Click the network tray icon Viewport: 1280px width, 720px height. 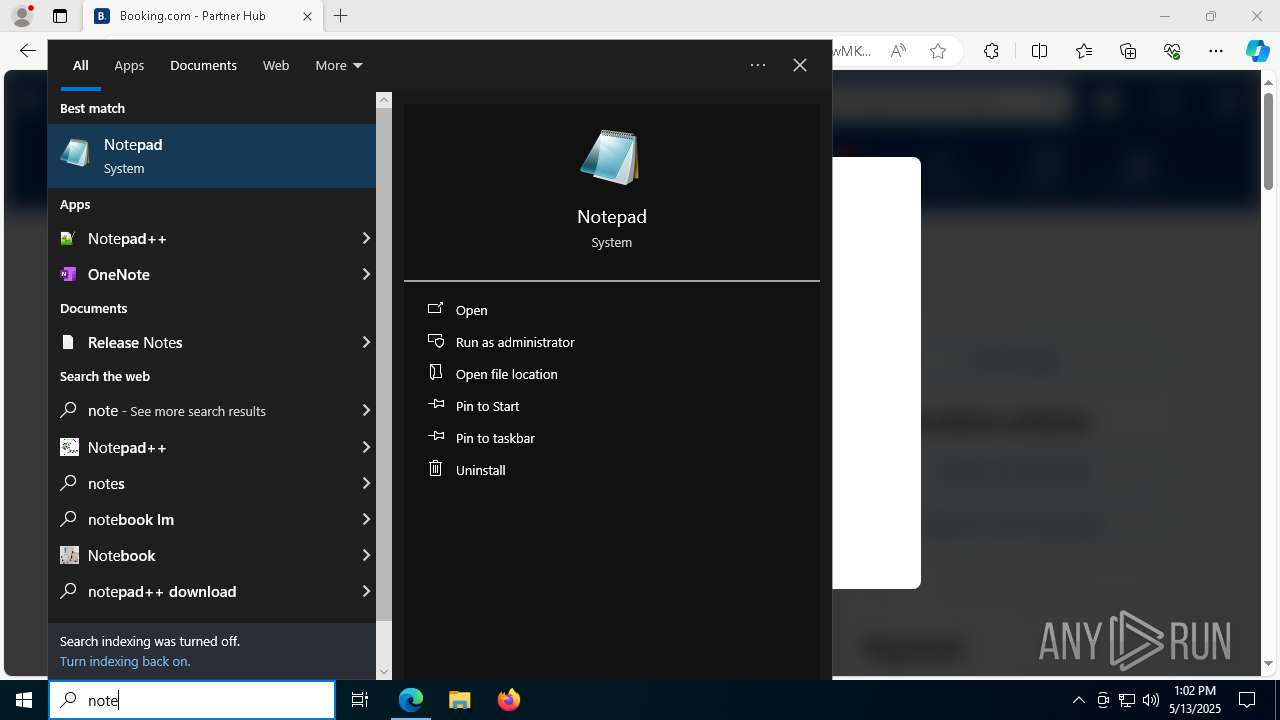[1127, 700]
